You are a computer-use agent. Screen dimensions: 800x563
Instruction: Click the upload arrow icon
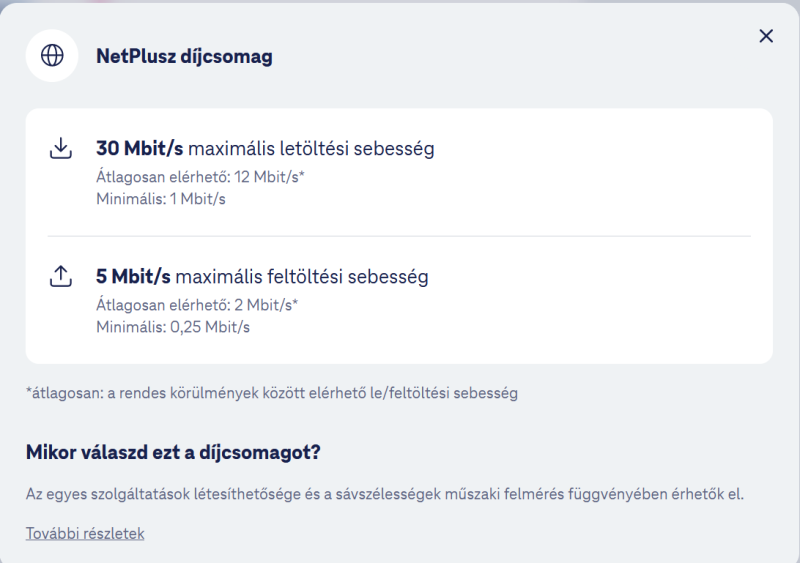point(61,276)
